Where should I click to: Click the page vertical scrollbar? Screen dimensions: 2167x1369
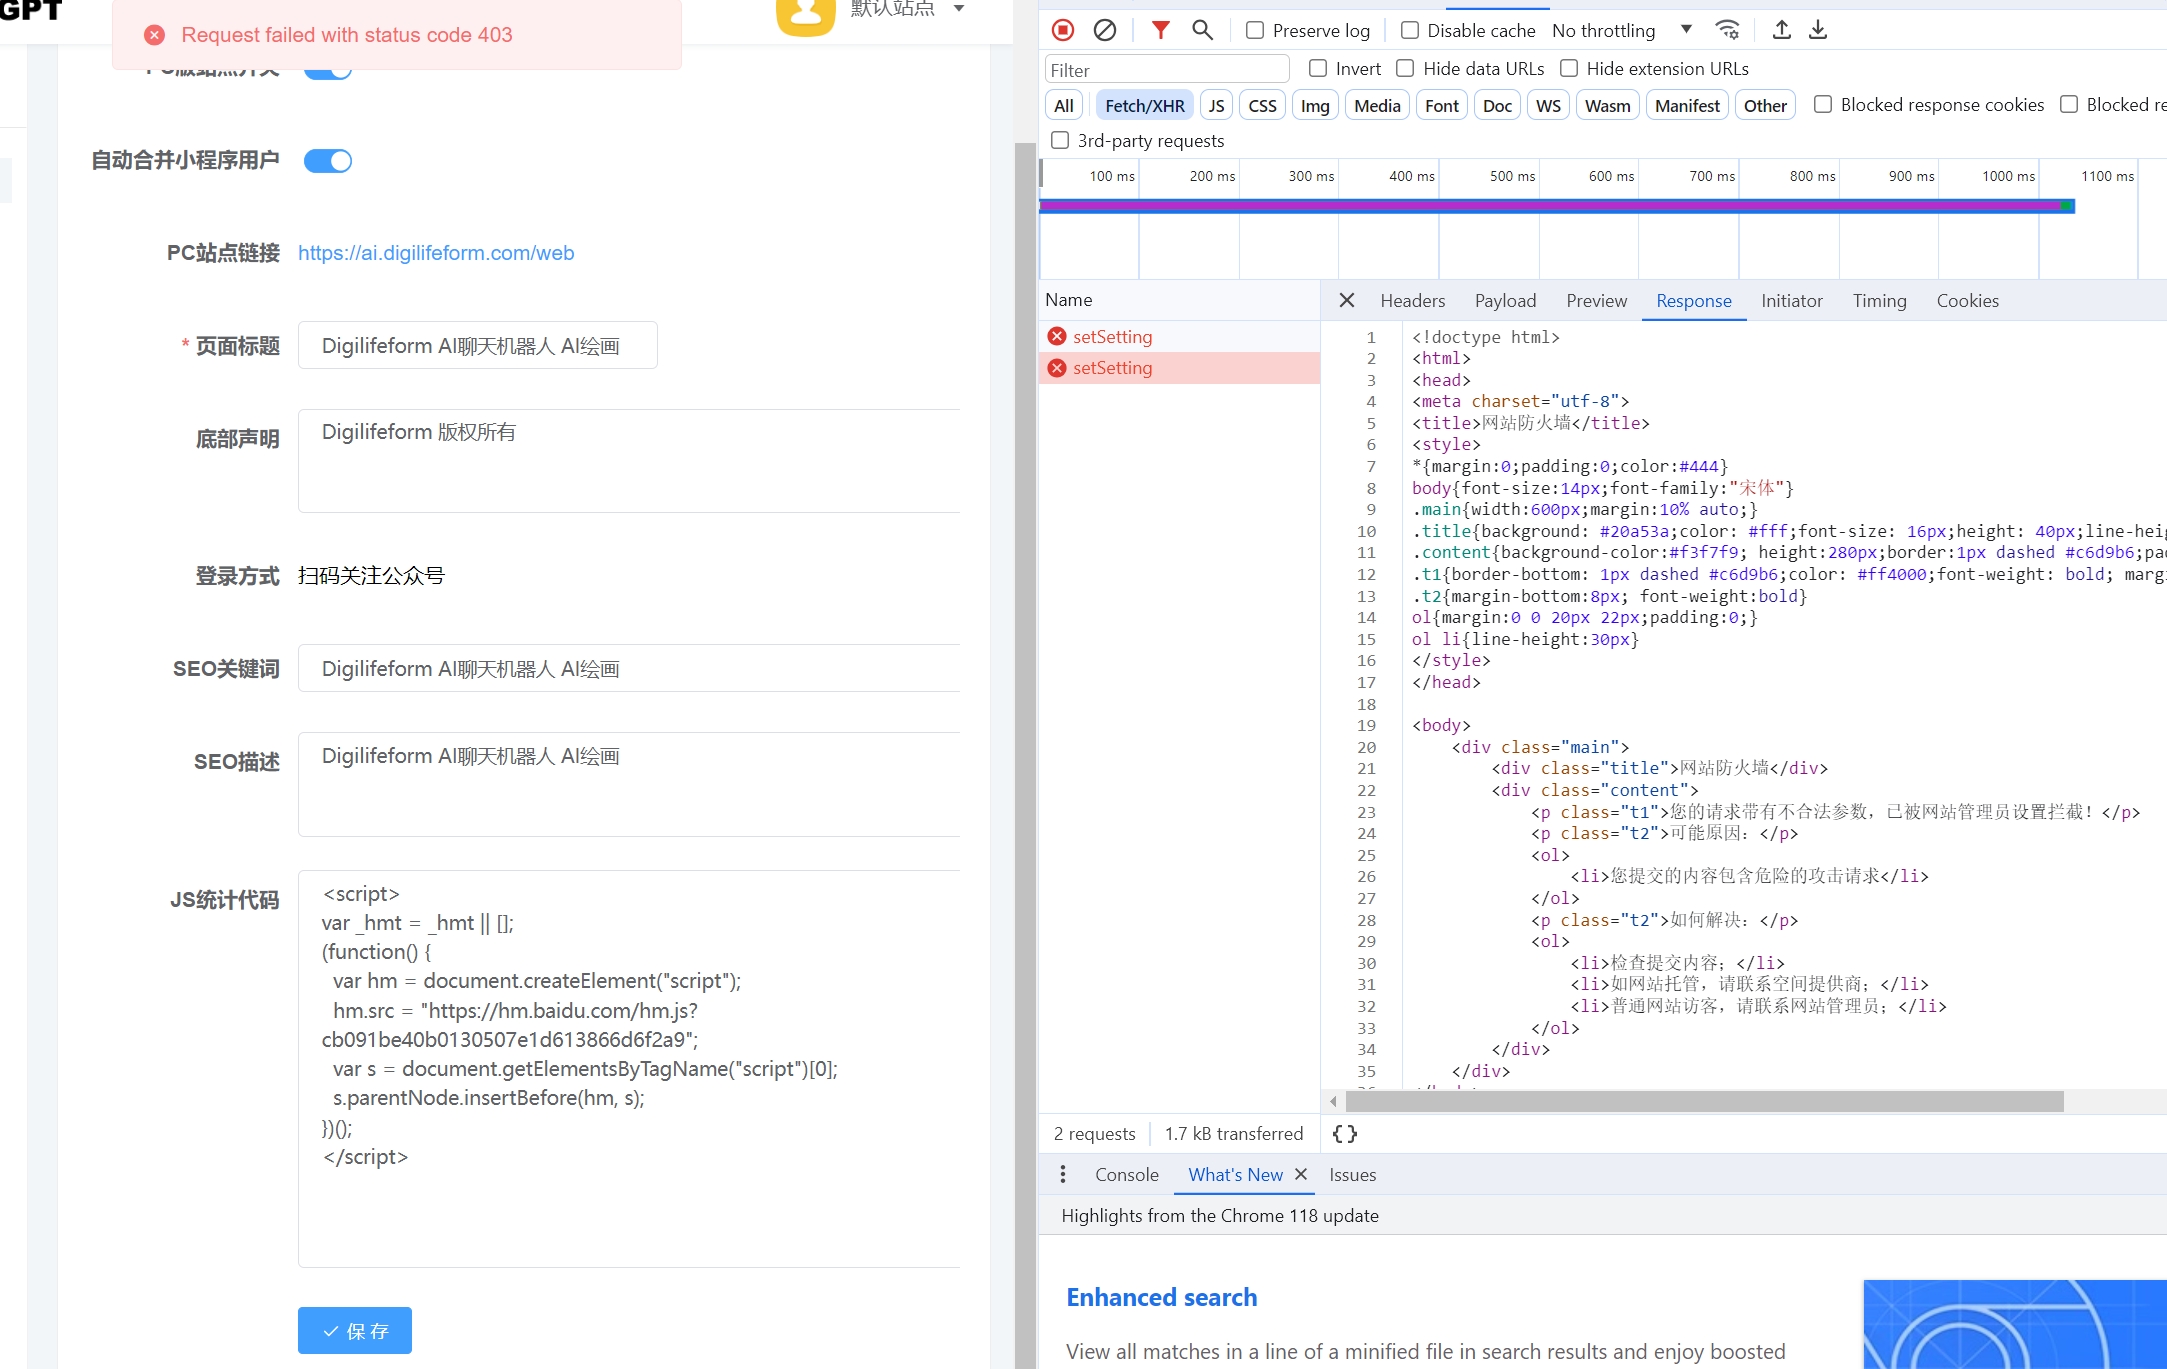pyautogui.click(x=1025, y=755)
